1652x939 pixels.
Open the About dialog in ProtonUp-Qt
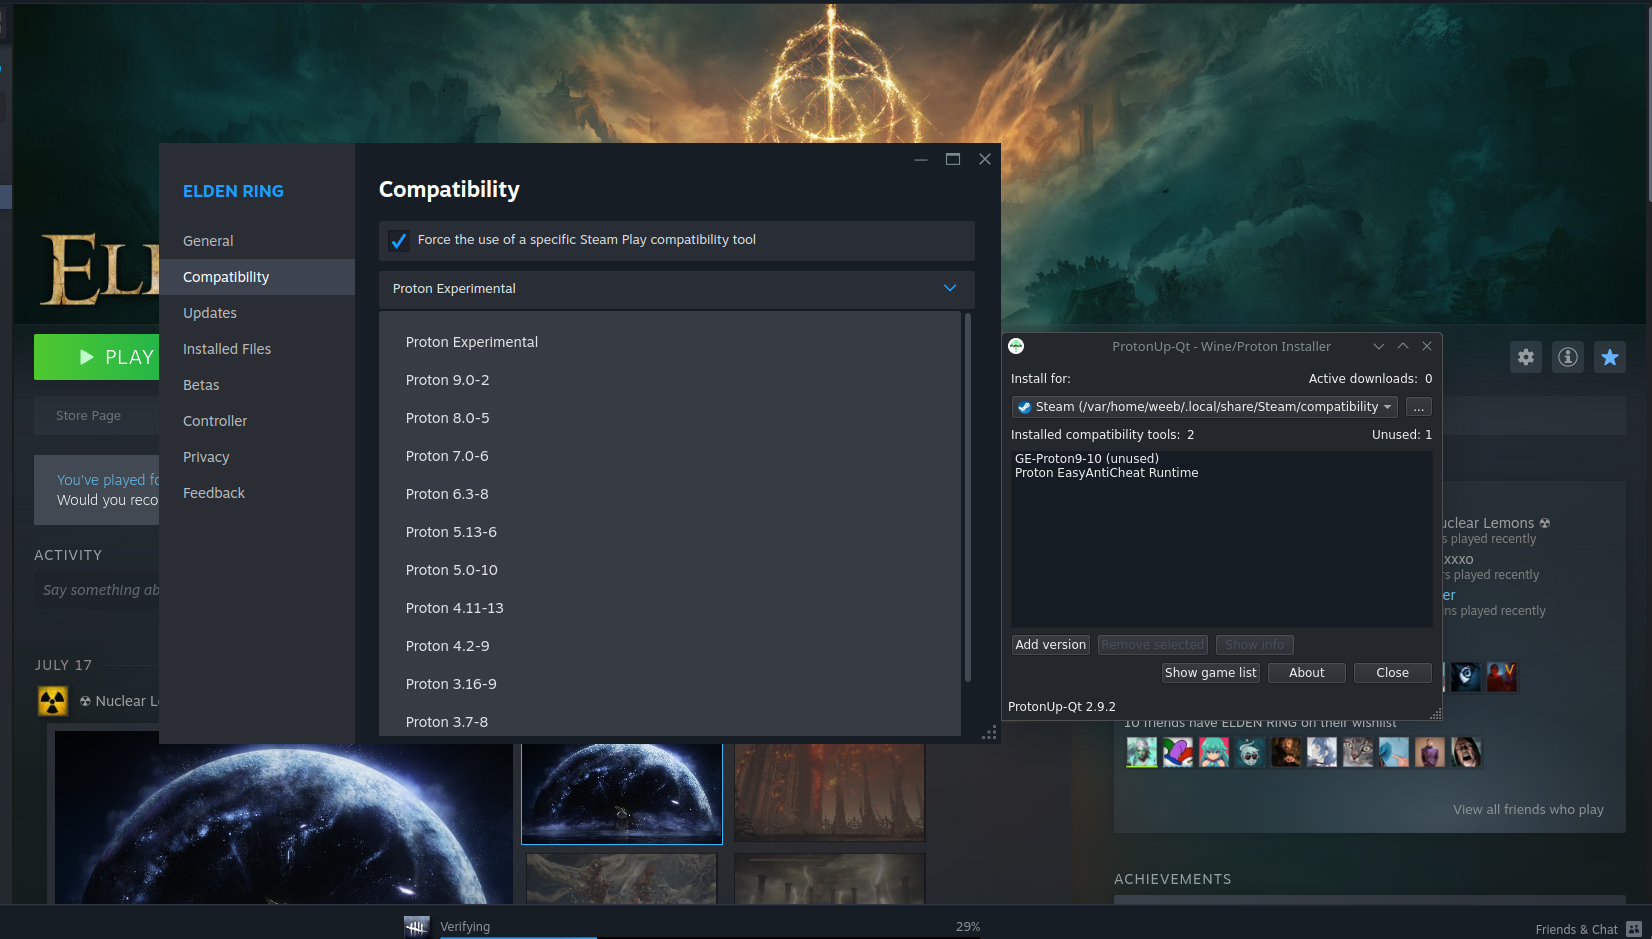[x=1306, y=672]
